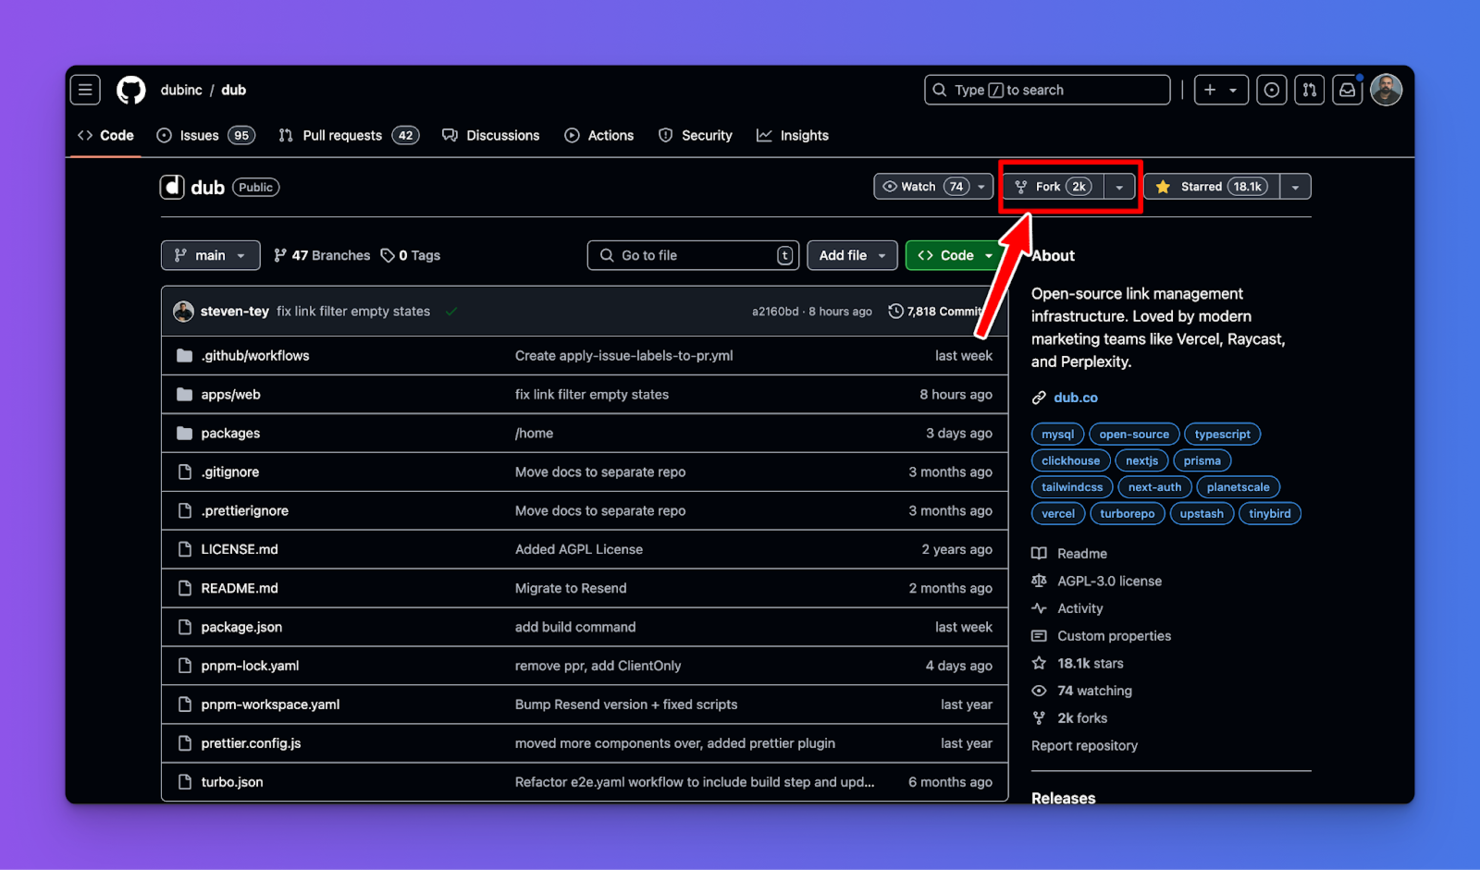The width and height of the screenshot is (1480, 870).
Task: Open the typescript topic tag
Action: click(1222, 434)
